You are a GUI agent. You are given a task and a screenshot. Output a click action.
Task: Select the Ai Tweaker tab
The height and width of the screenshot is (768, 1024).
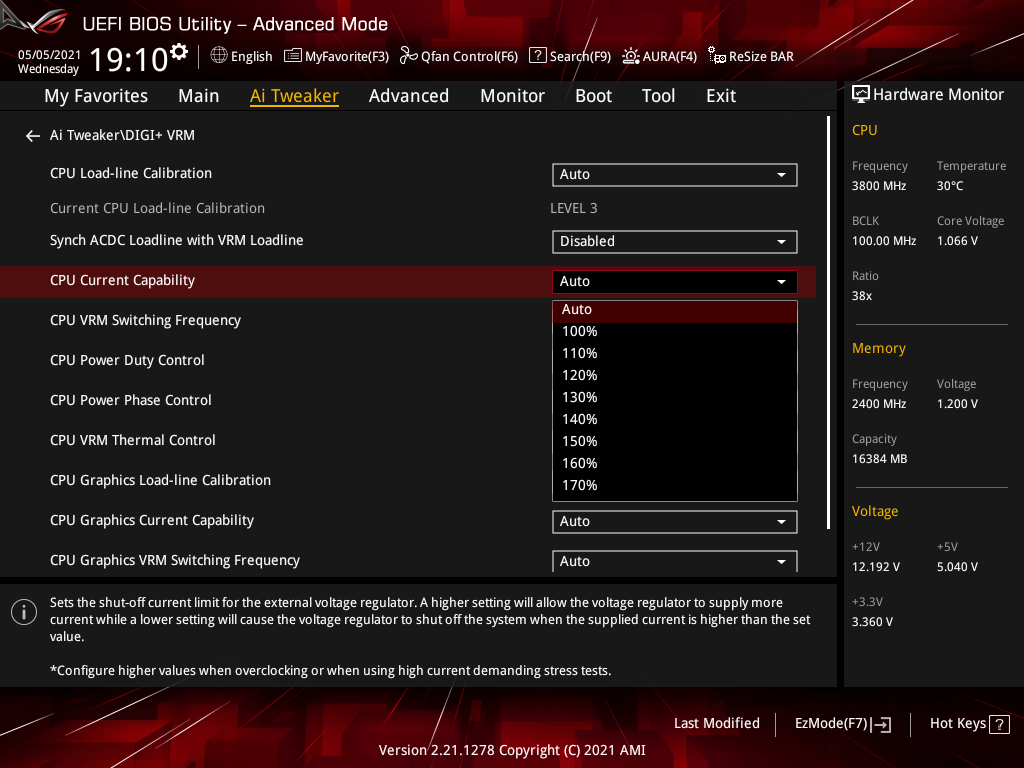[294, 96]
